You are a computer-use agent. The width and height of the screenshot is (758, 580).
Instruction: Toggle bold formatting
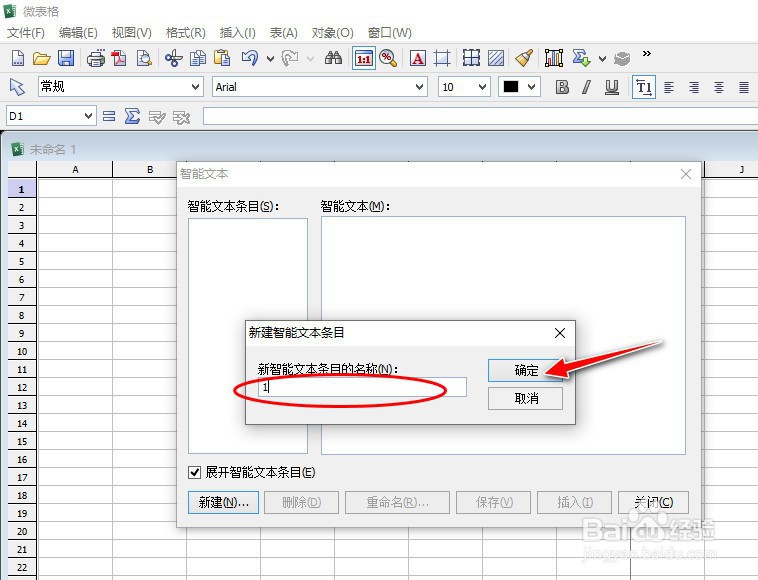coord(562,87)
